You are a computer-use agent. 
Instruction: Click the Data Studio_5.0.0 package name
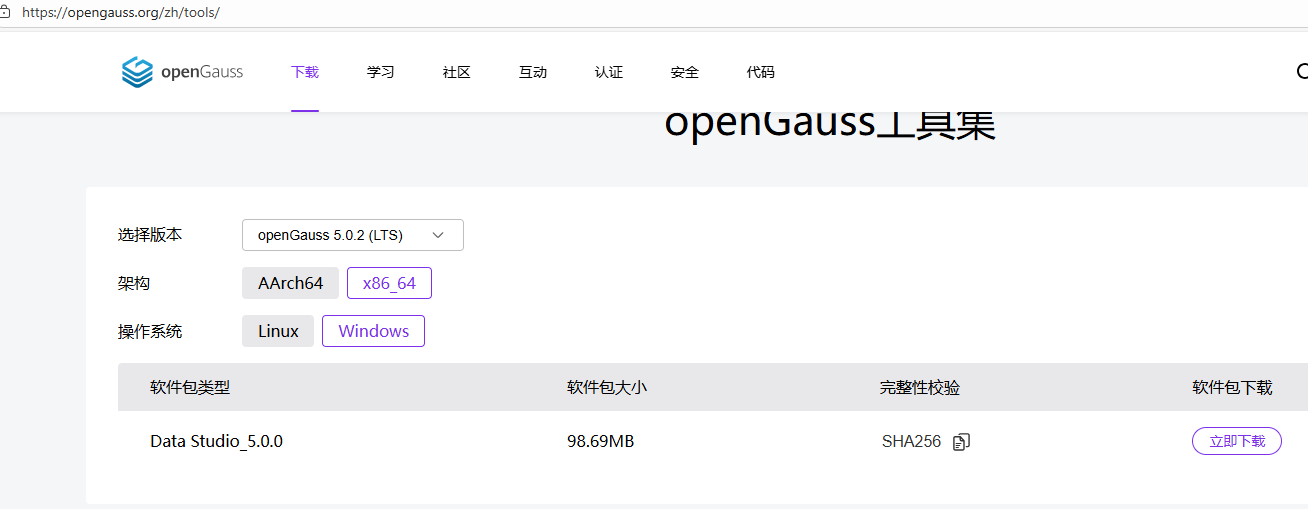pos(217,441)
